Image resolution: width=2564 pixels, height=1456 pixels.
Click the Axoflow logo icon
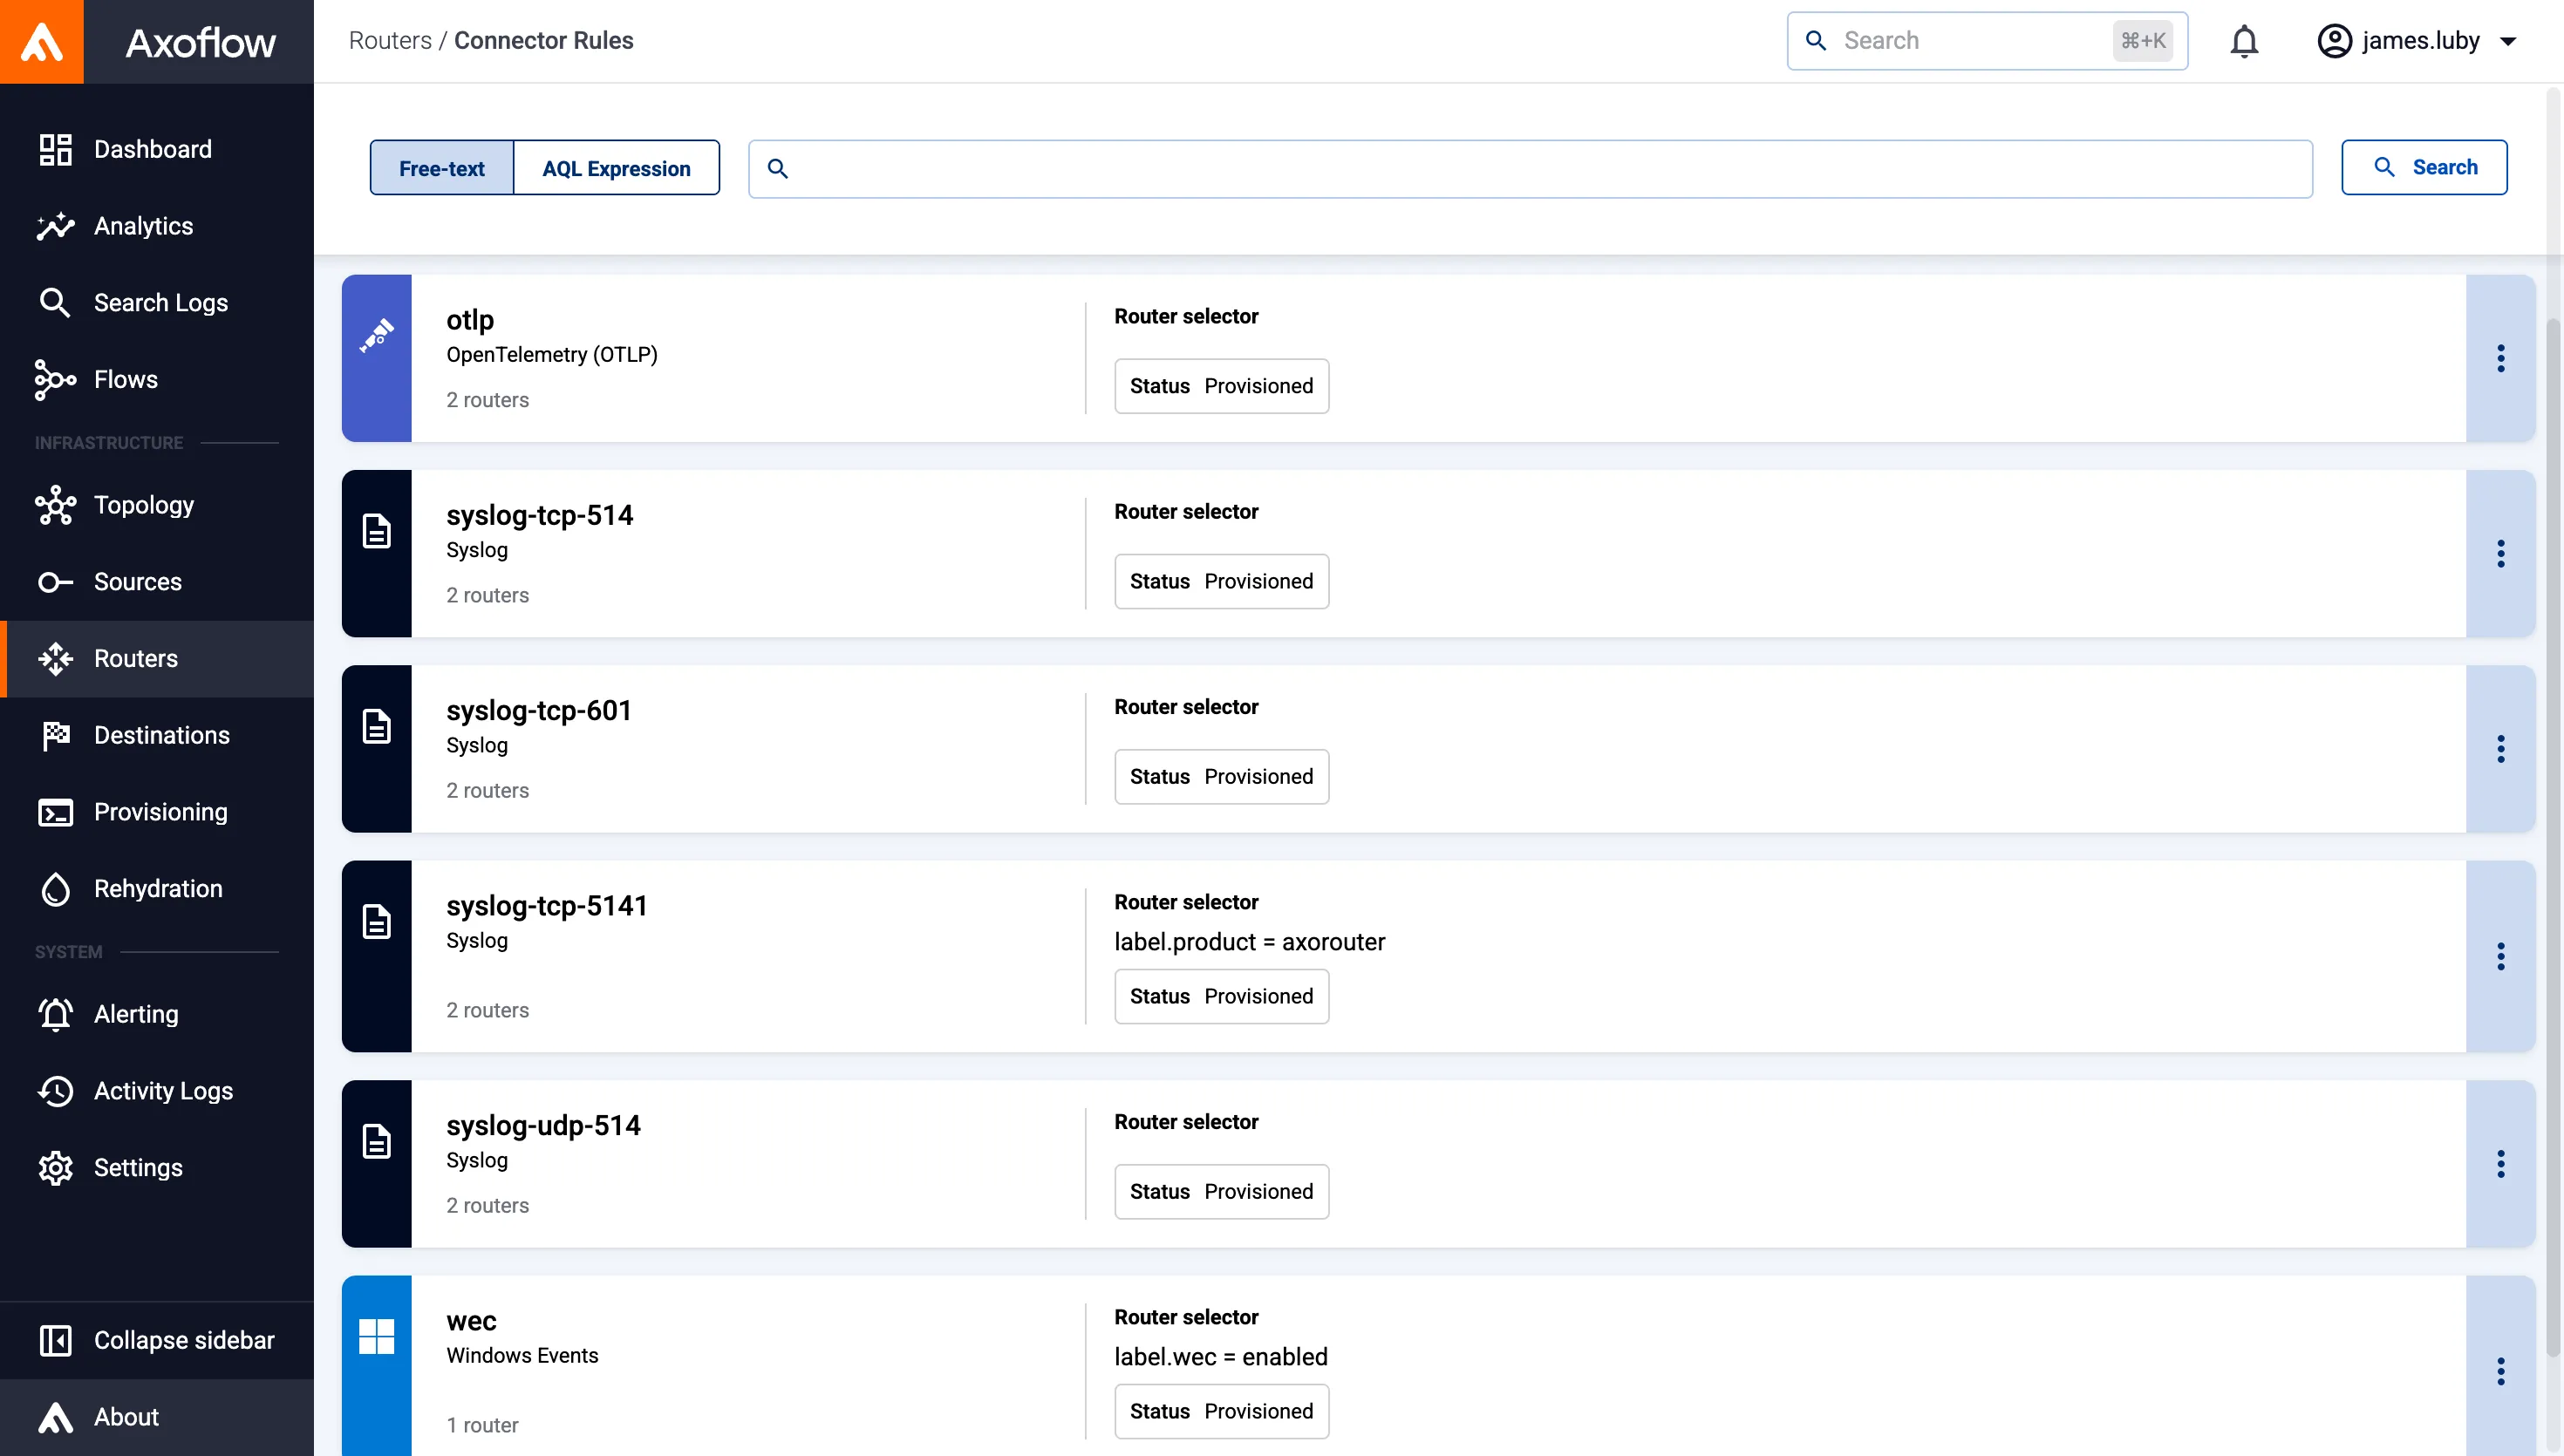tap(42, 42)
